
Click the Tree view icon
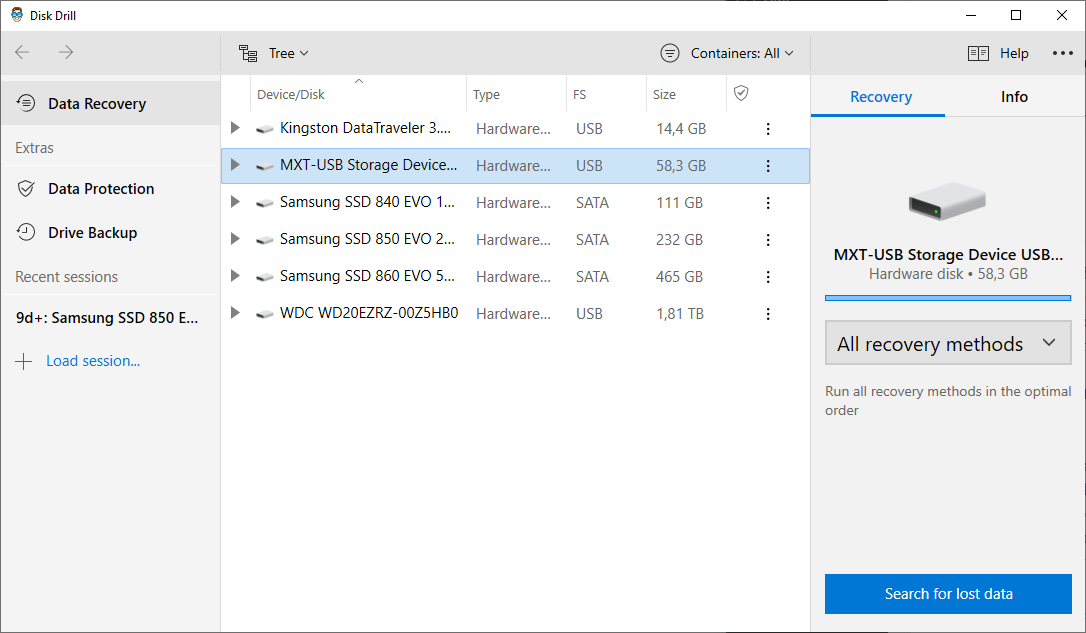(x=248, y=53)
